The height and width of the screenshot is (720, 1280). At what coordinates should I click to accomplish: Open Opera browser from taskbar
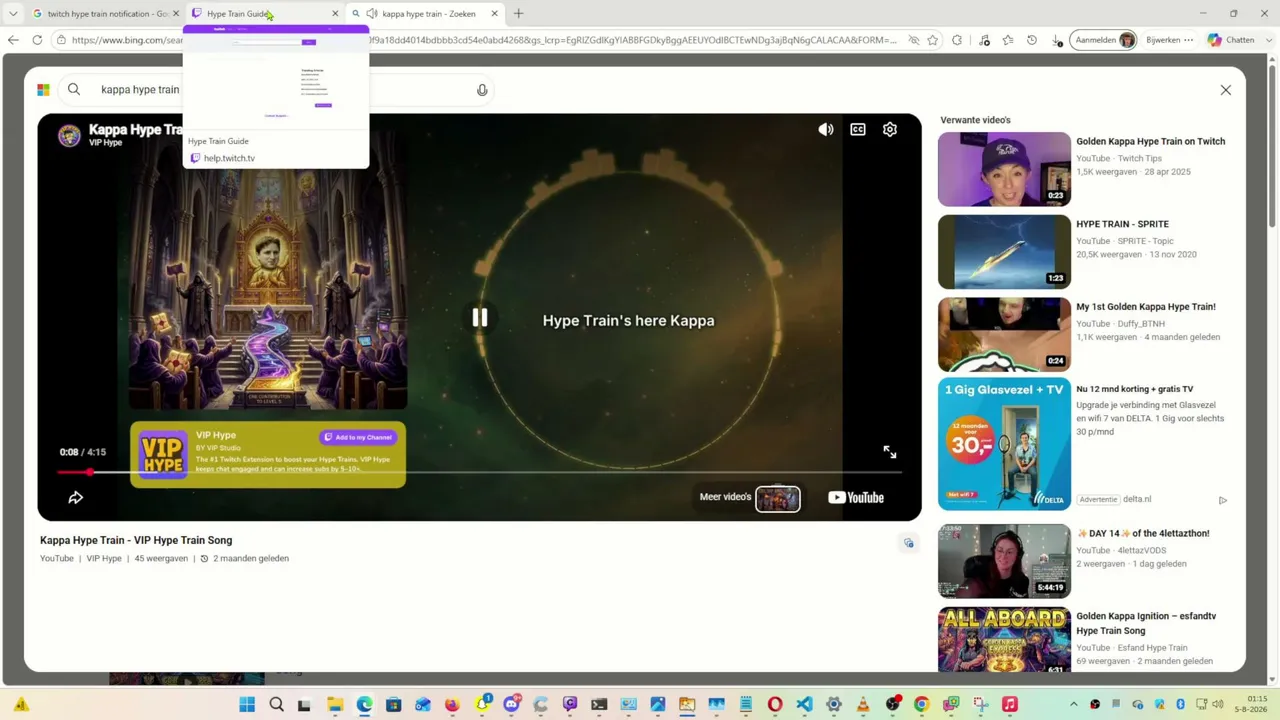click(x=775, y=705)
